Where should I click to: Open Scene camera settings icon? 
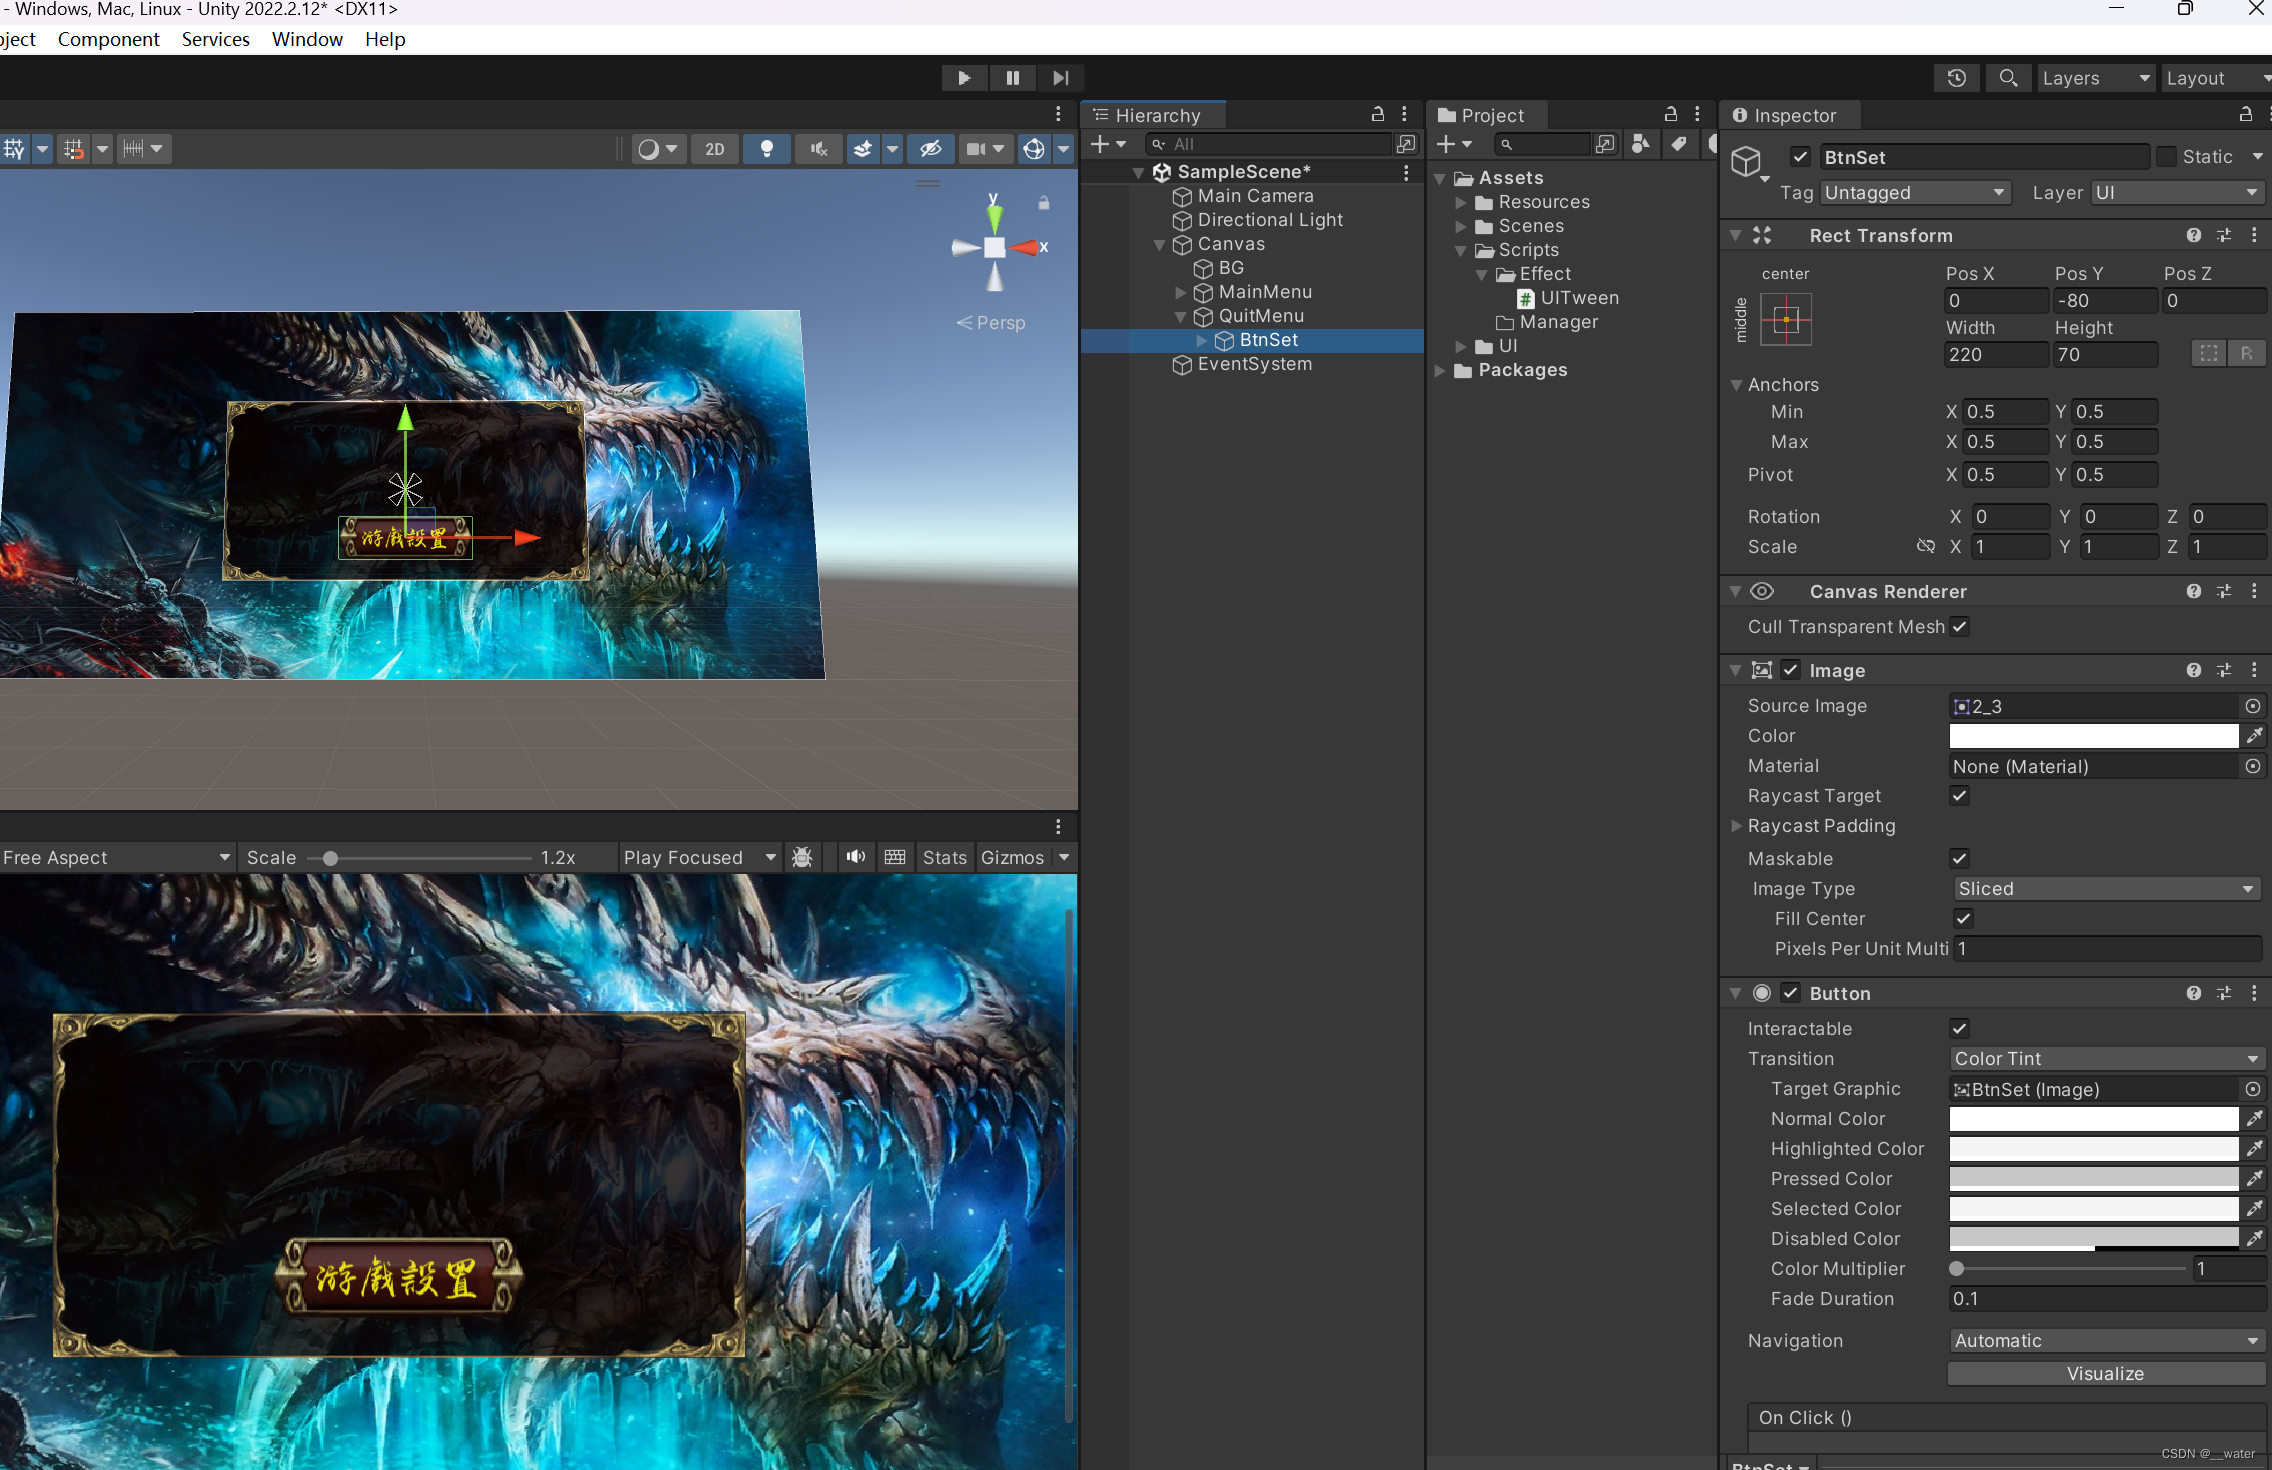pyautogui.click(x=977, y=149)
